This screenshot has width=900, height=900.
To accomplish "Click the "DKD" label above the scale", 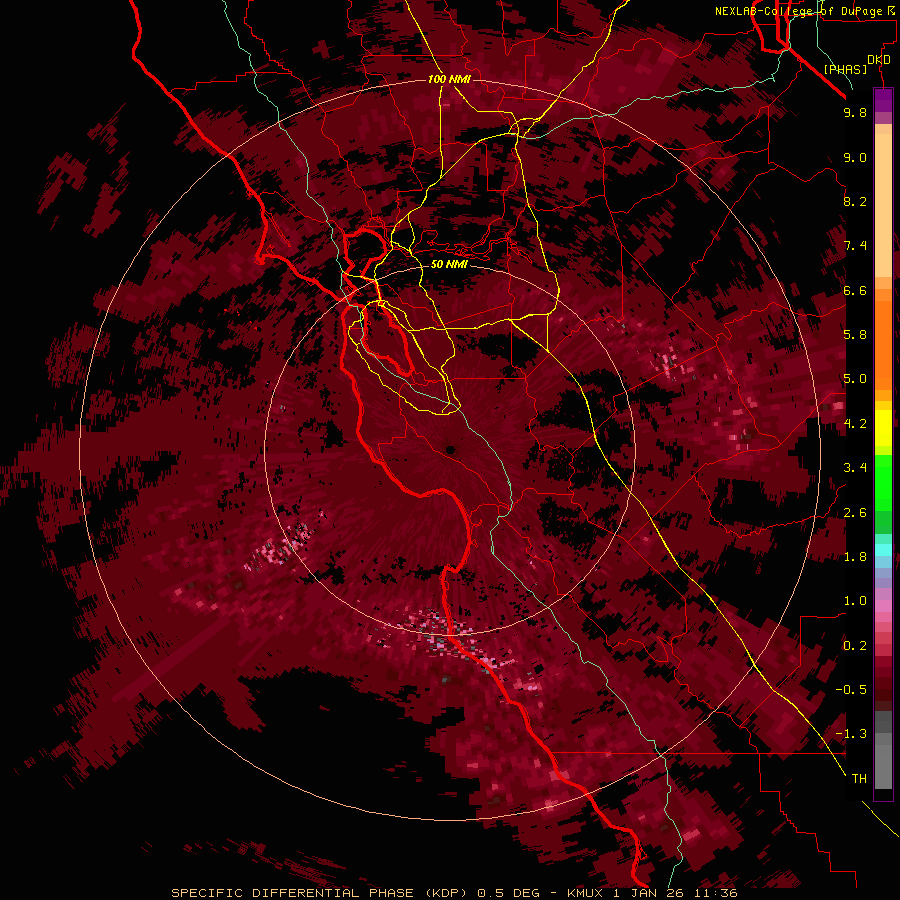I will [x=879, y=60].
